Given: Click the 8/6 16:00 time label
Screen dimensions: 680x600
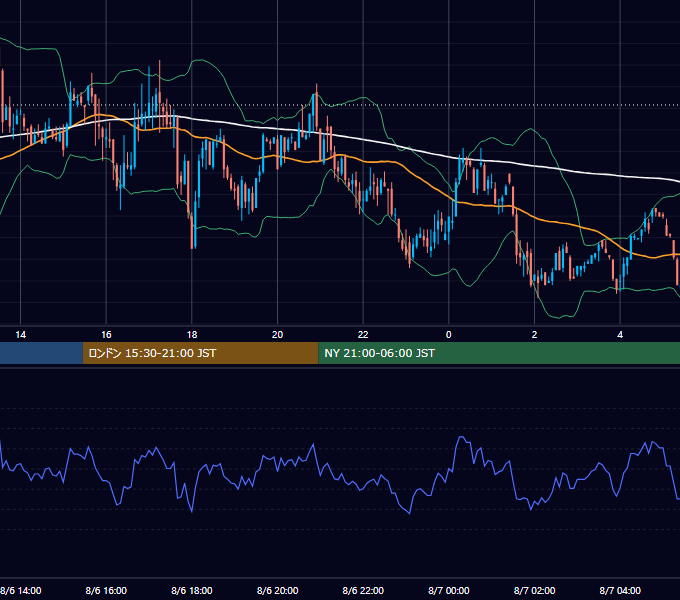Looking at the screenshot, I should [x=106, y=590].
